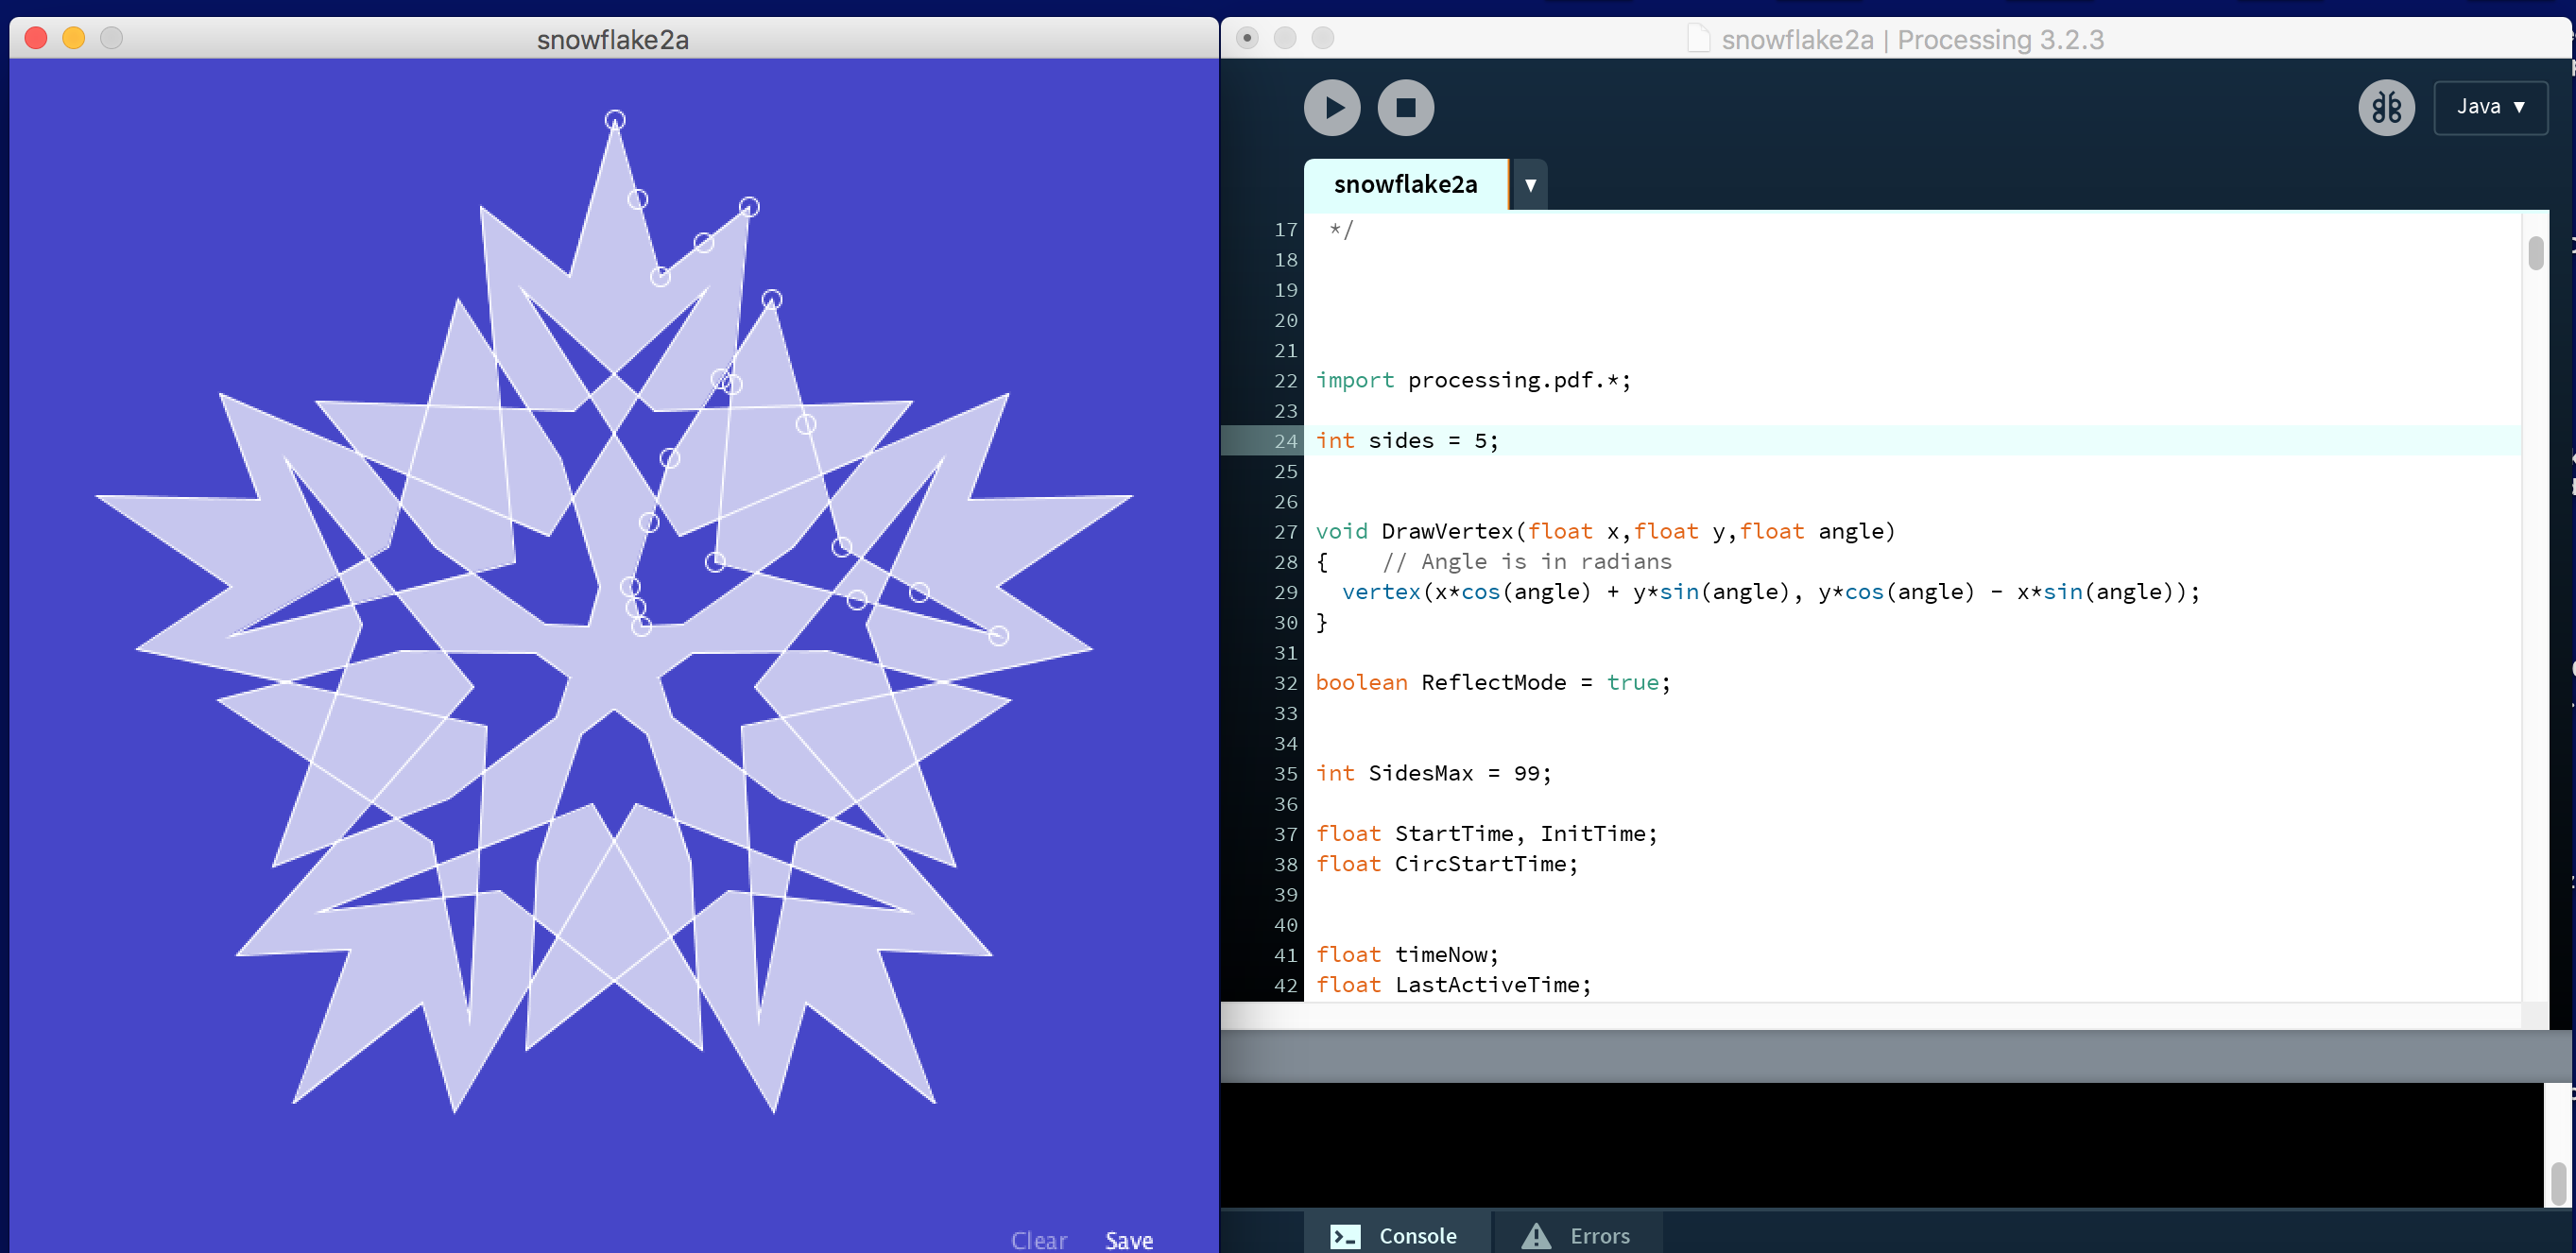
Task: Open the Debugger butterfly icon
Action: point(2386,107)
